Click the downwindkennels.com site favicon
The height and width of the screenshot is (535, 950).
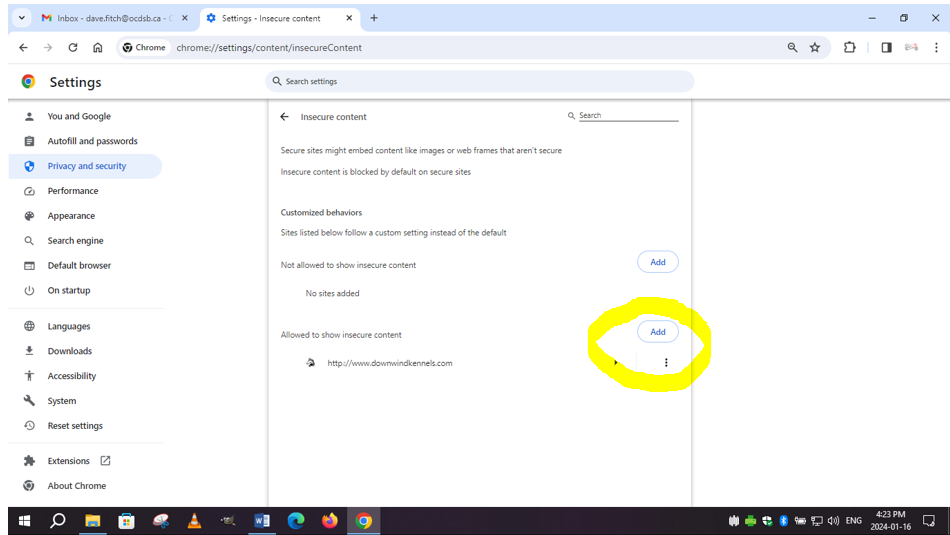point(310,362)
